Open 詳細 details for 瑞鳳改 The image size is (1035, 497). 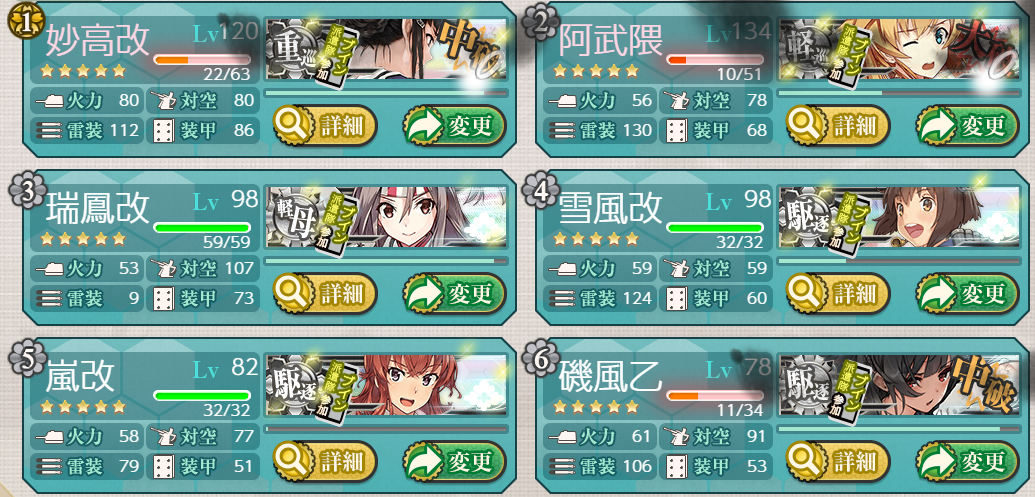324,294
